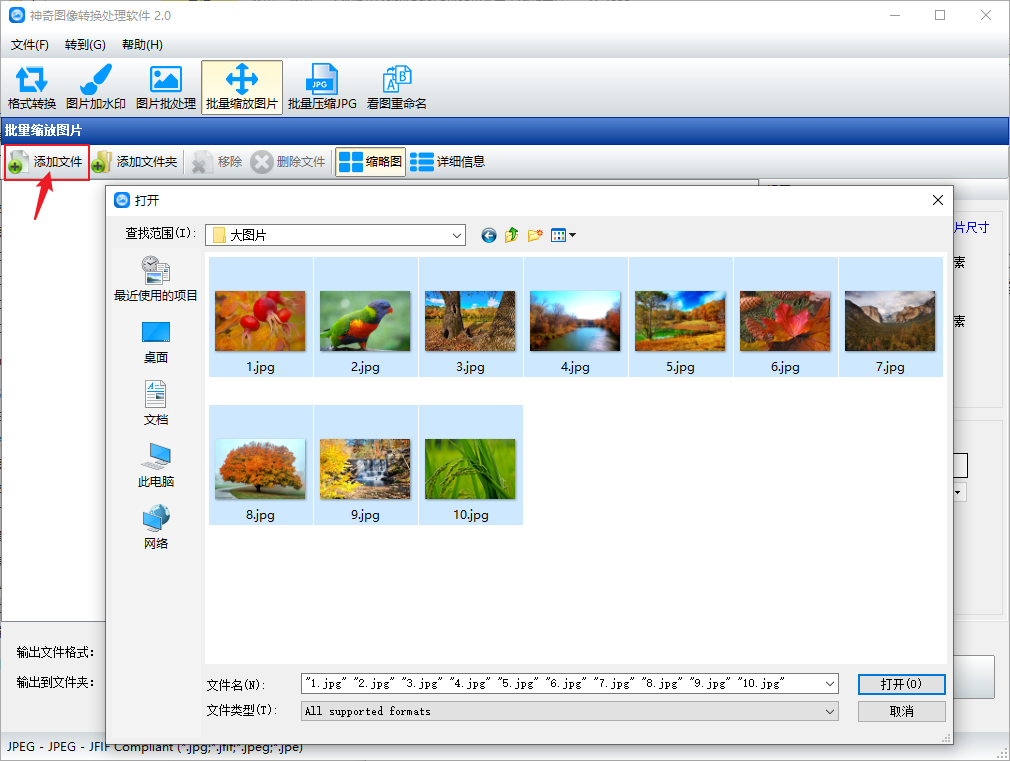Open the 帮助(H) menu
This screenshot has height=761, width=1010.
click(x=142, y=44)
